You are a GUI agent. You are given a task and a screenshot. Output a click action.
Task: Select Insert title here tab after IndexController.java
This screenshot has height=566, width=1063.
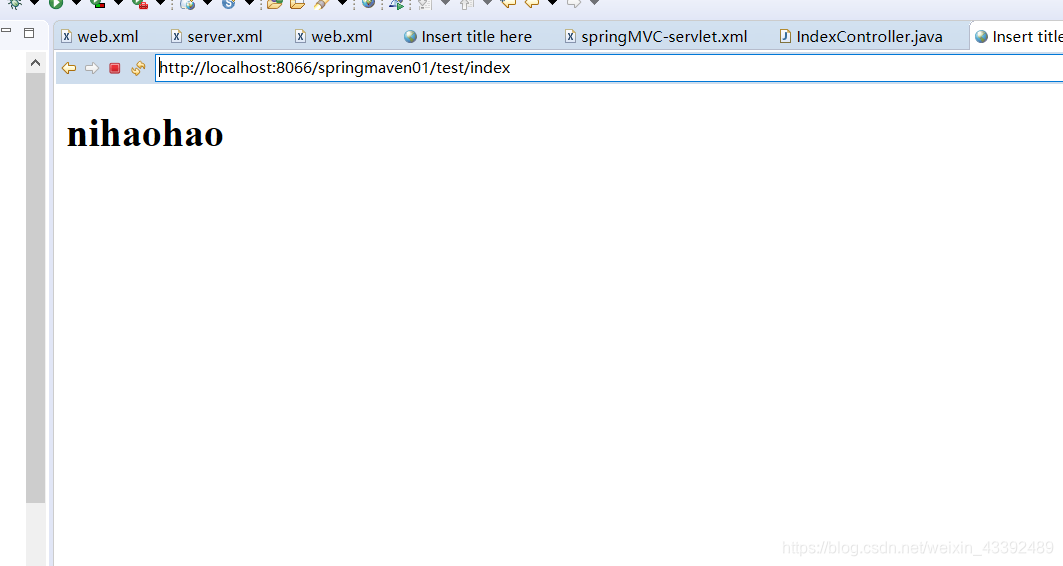click(x=1018, y=37)
